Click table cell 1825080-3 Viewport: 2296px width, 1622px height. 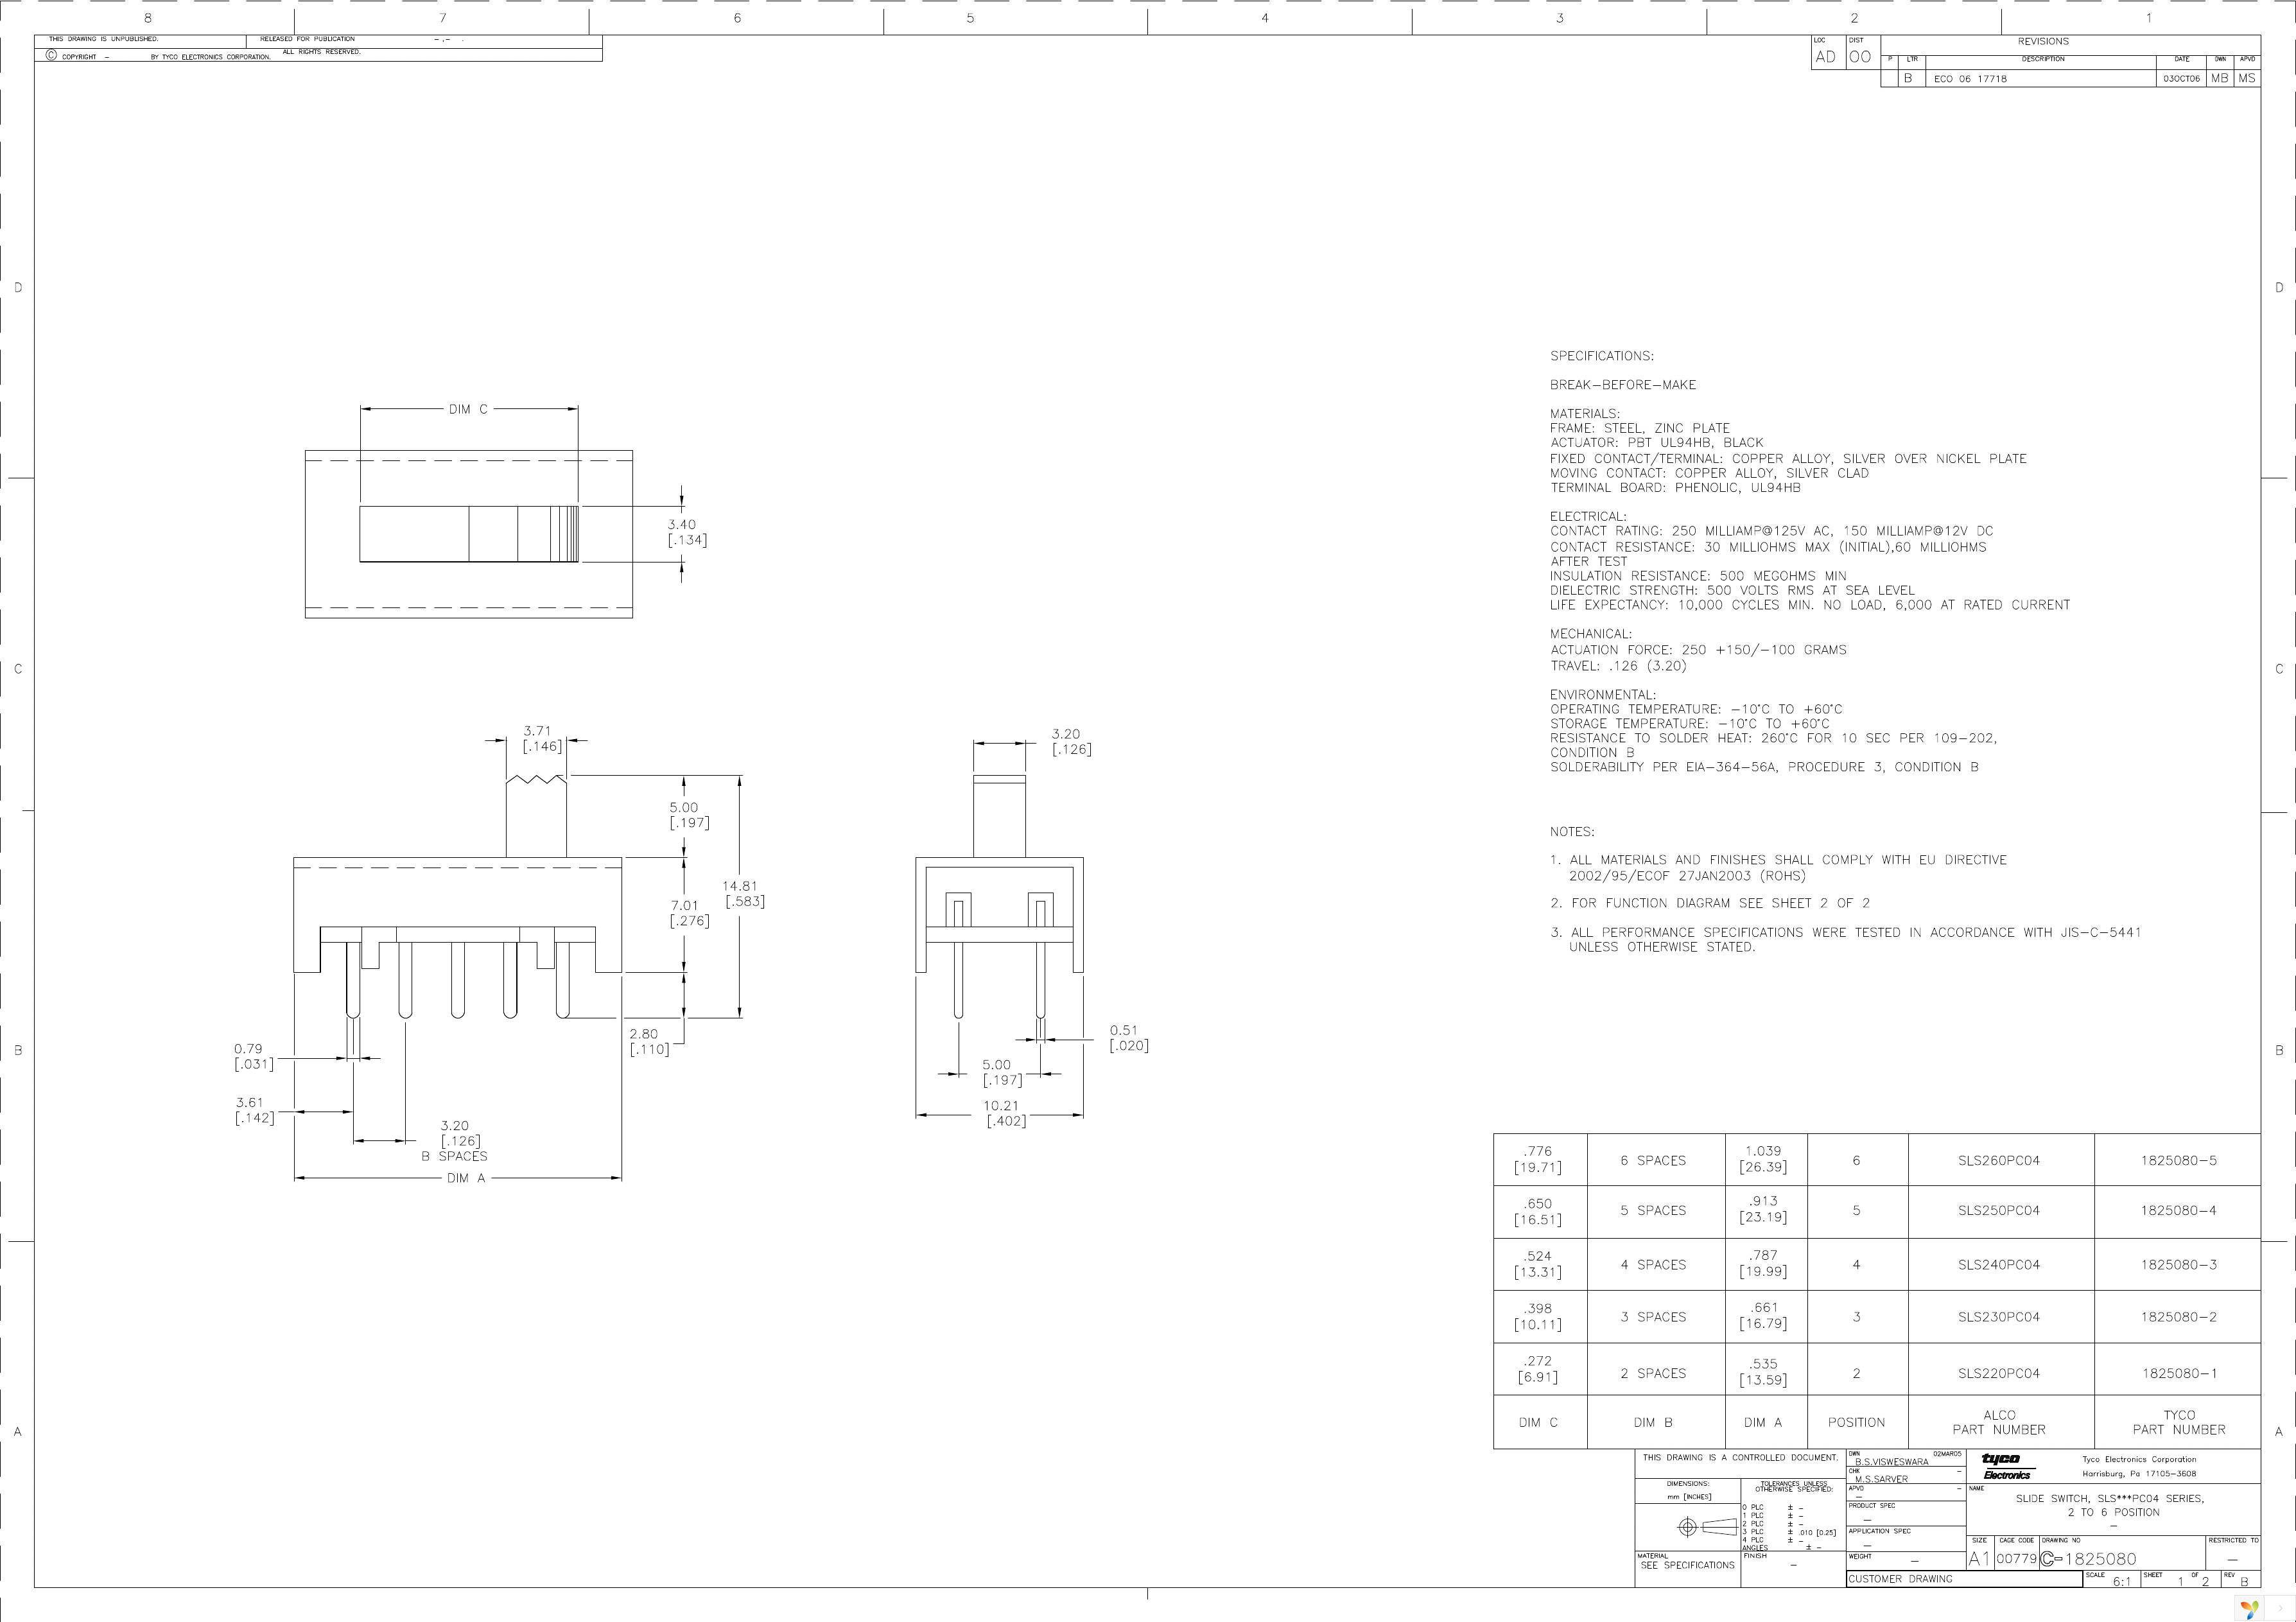coord(2178,1265)
